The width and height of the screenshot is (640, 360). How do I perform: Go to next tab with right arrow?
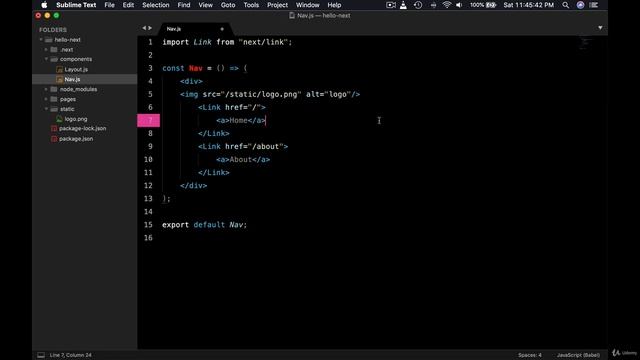coord(150,28)
